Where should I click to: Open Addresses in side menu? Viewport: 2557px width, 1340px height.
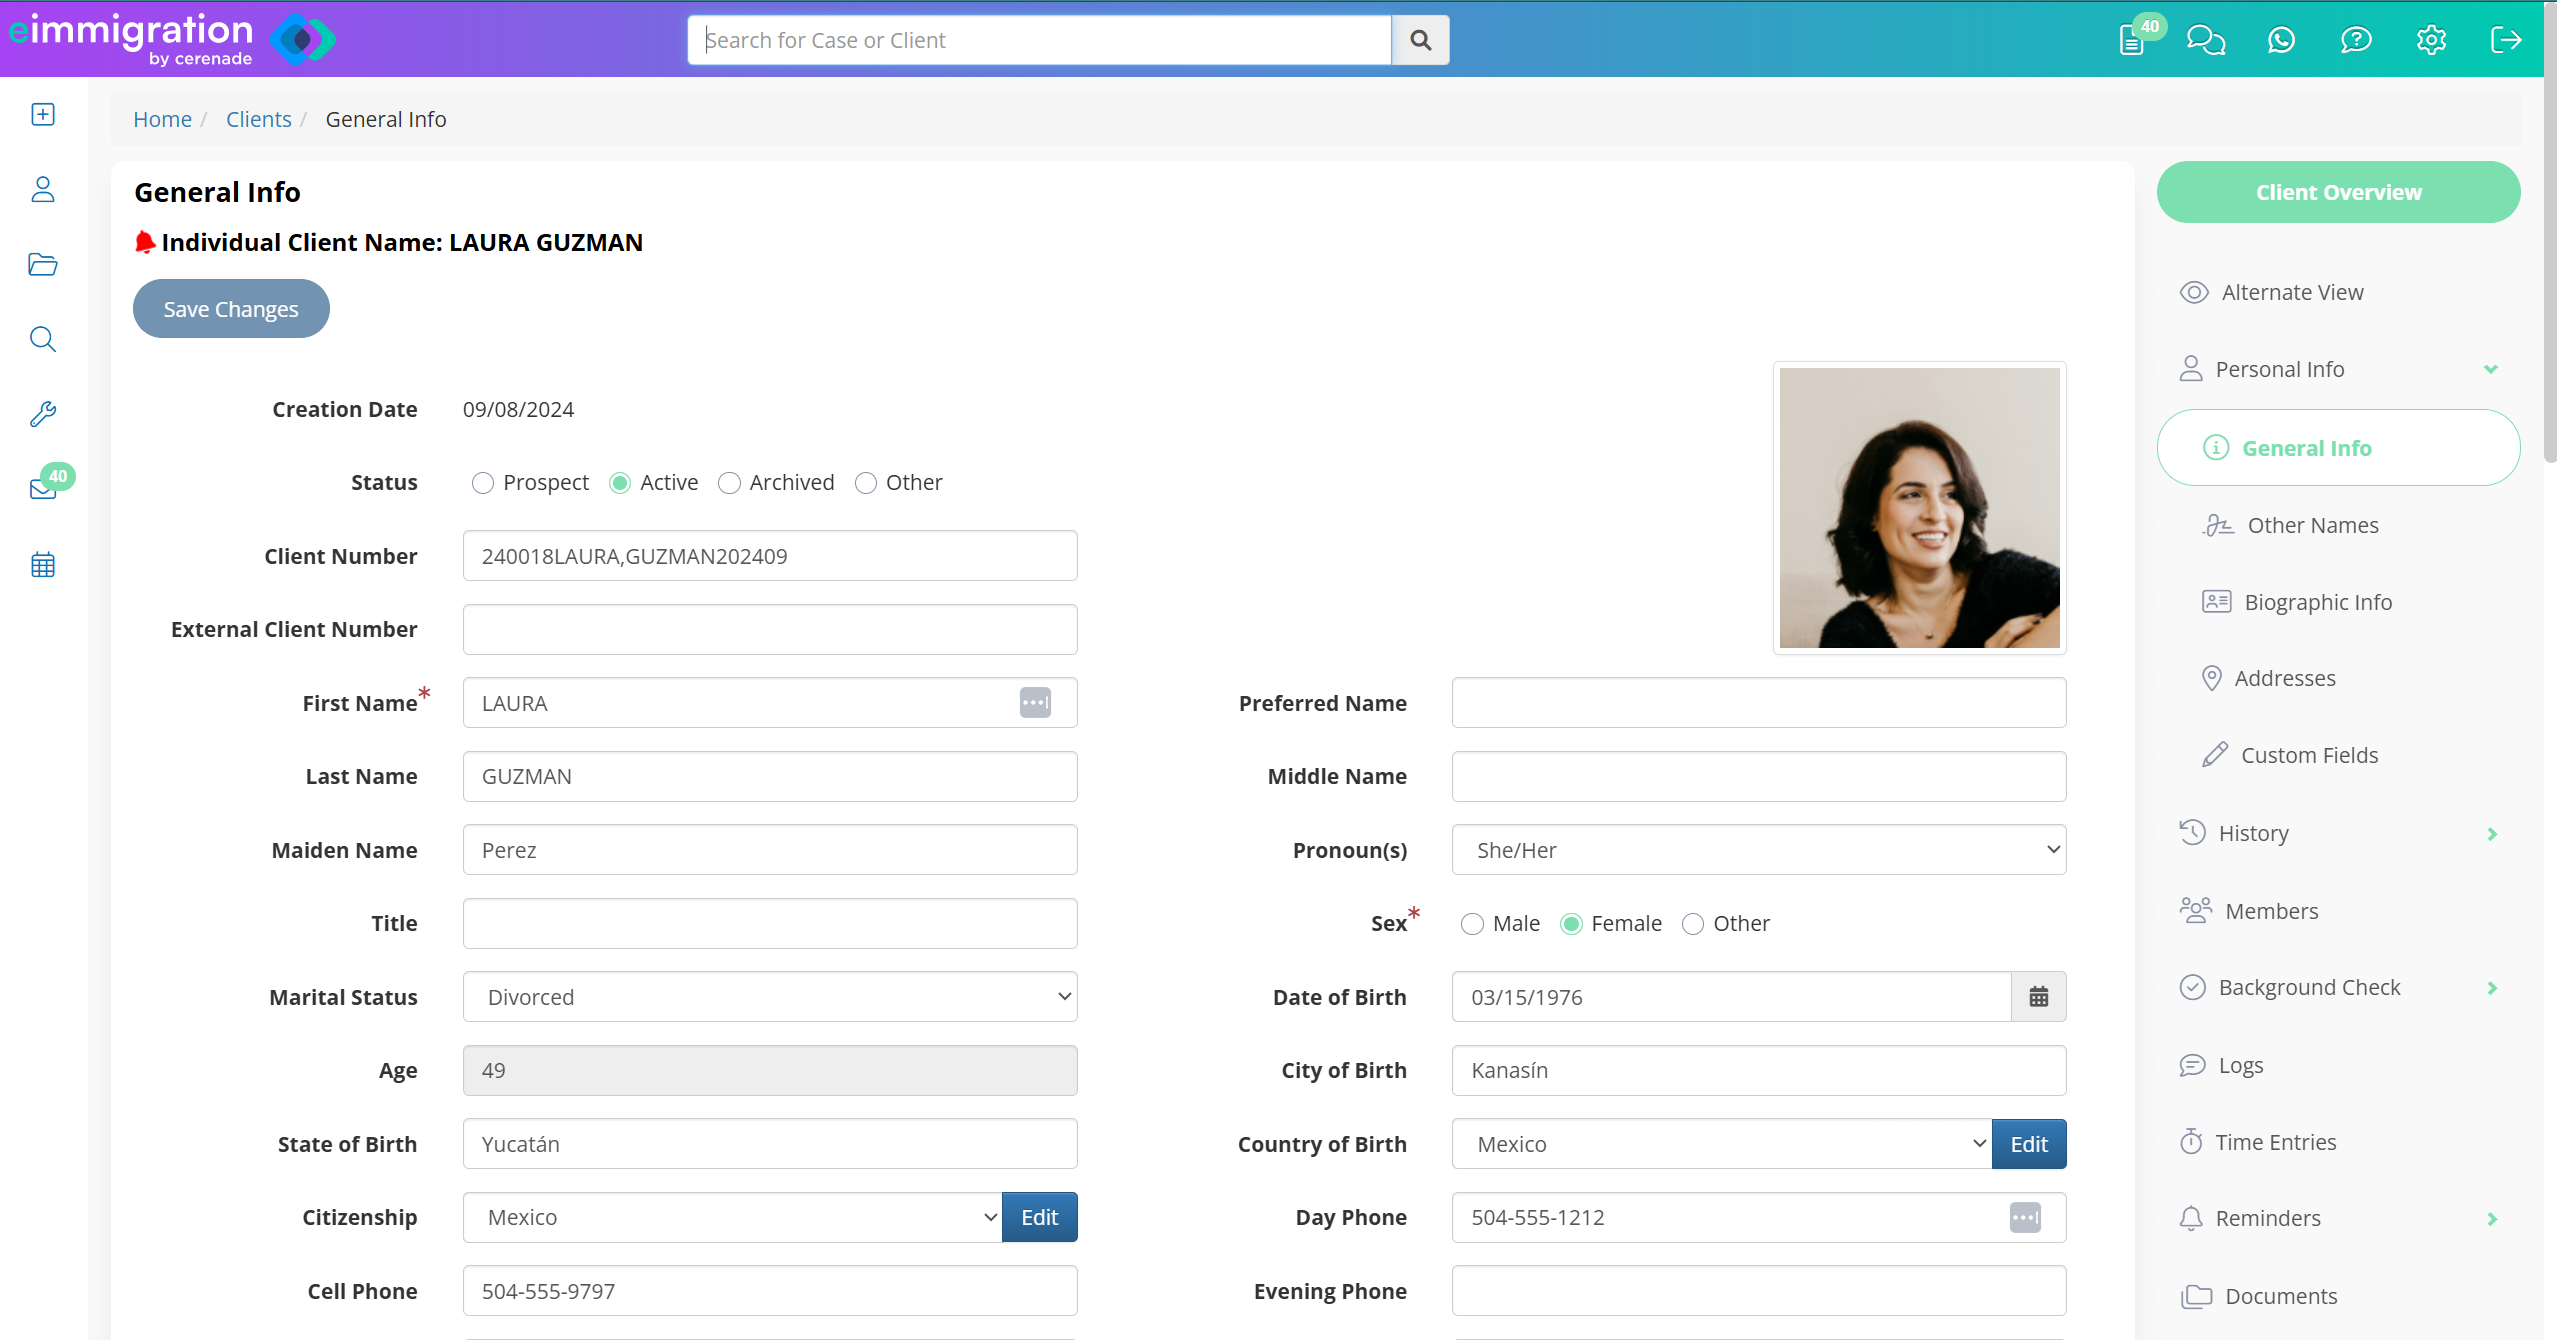click(x=2284, y=678)
